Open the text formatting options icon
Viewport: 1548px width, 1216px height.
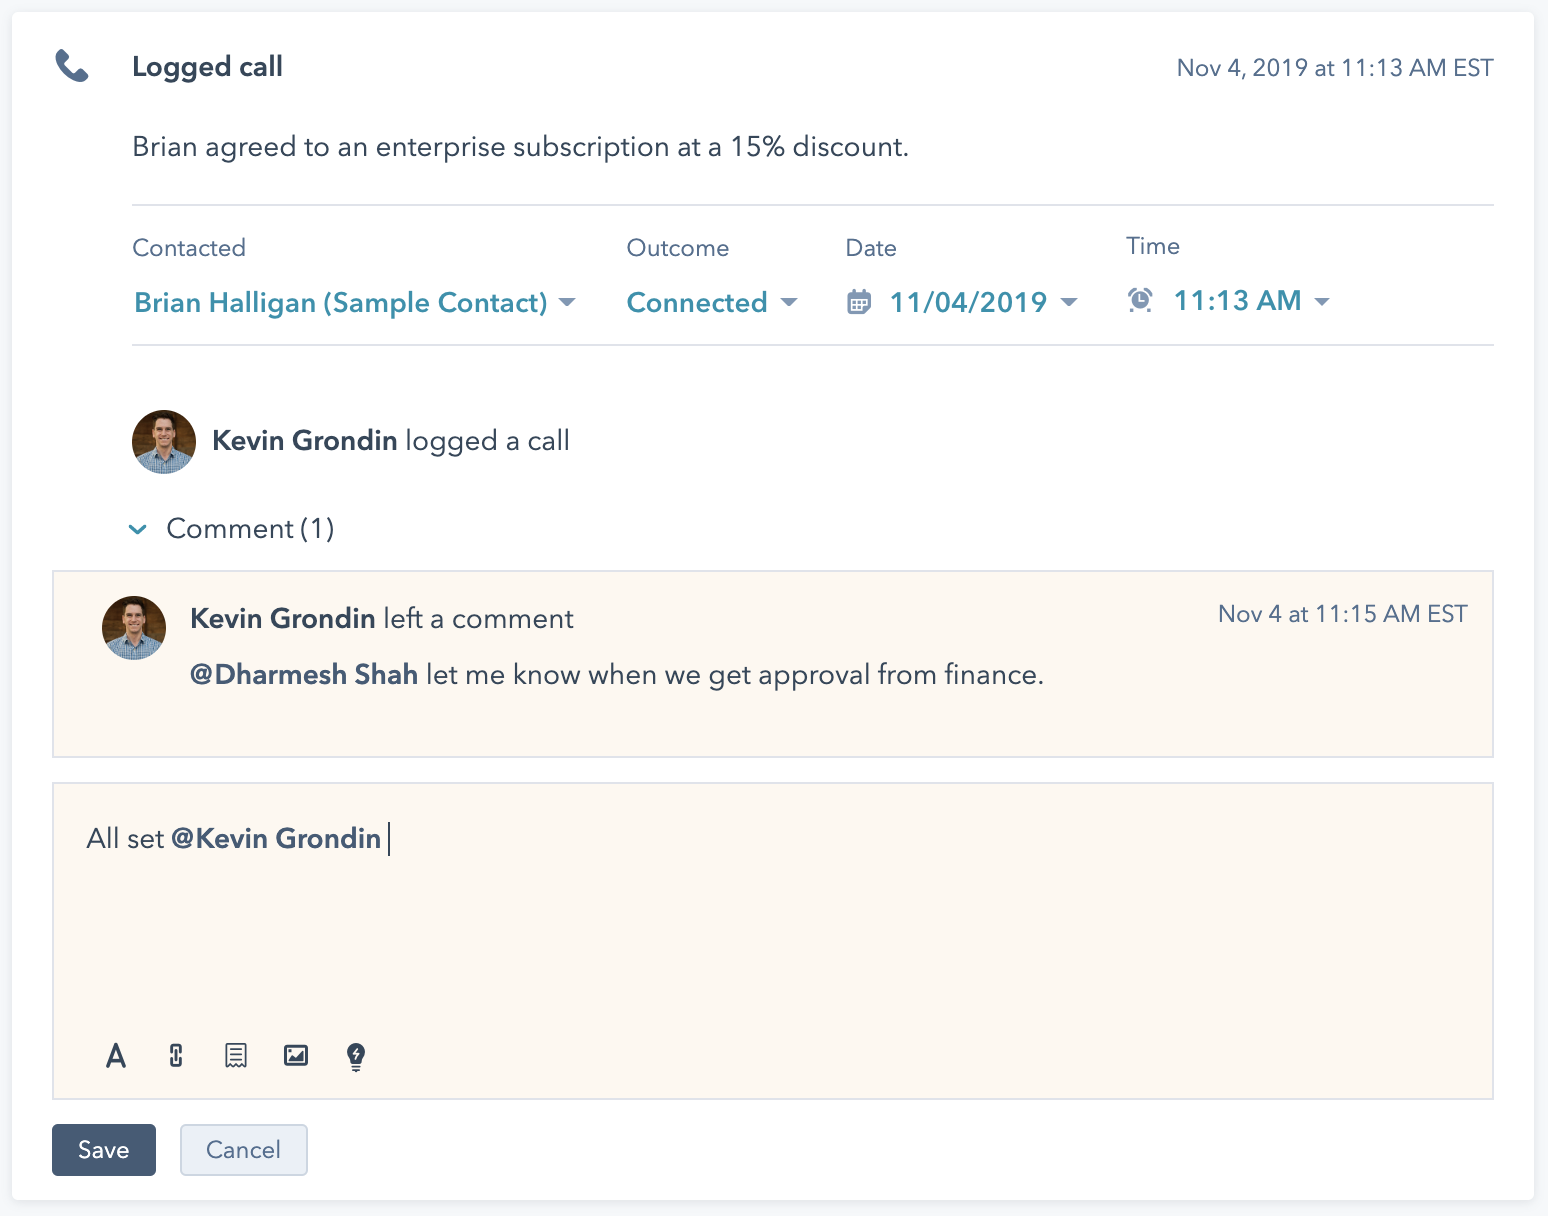(116, 1055)
